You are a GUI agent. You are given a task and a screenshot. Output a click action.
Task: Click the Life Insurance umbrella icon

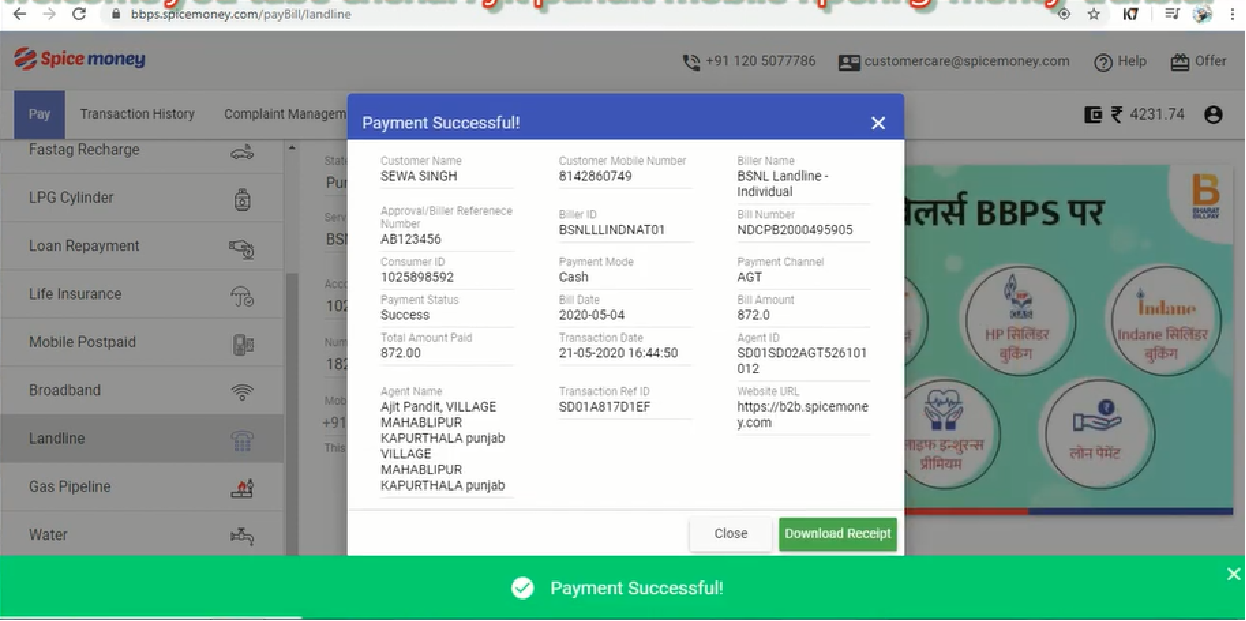point(242,295)
